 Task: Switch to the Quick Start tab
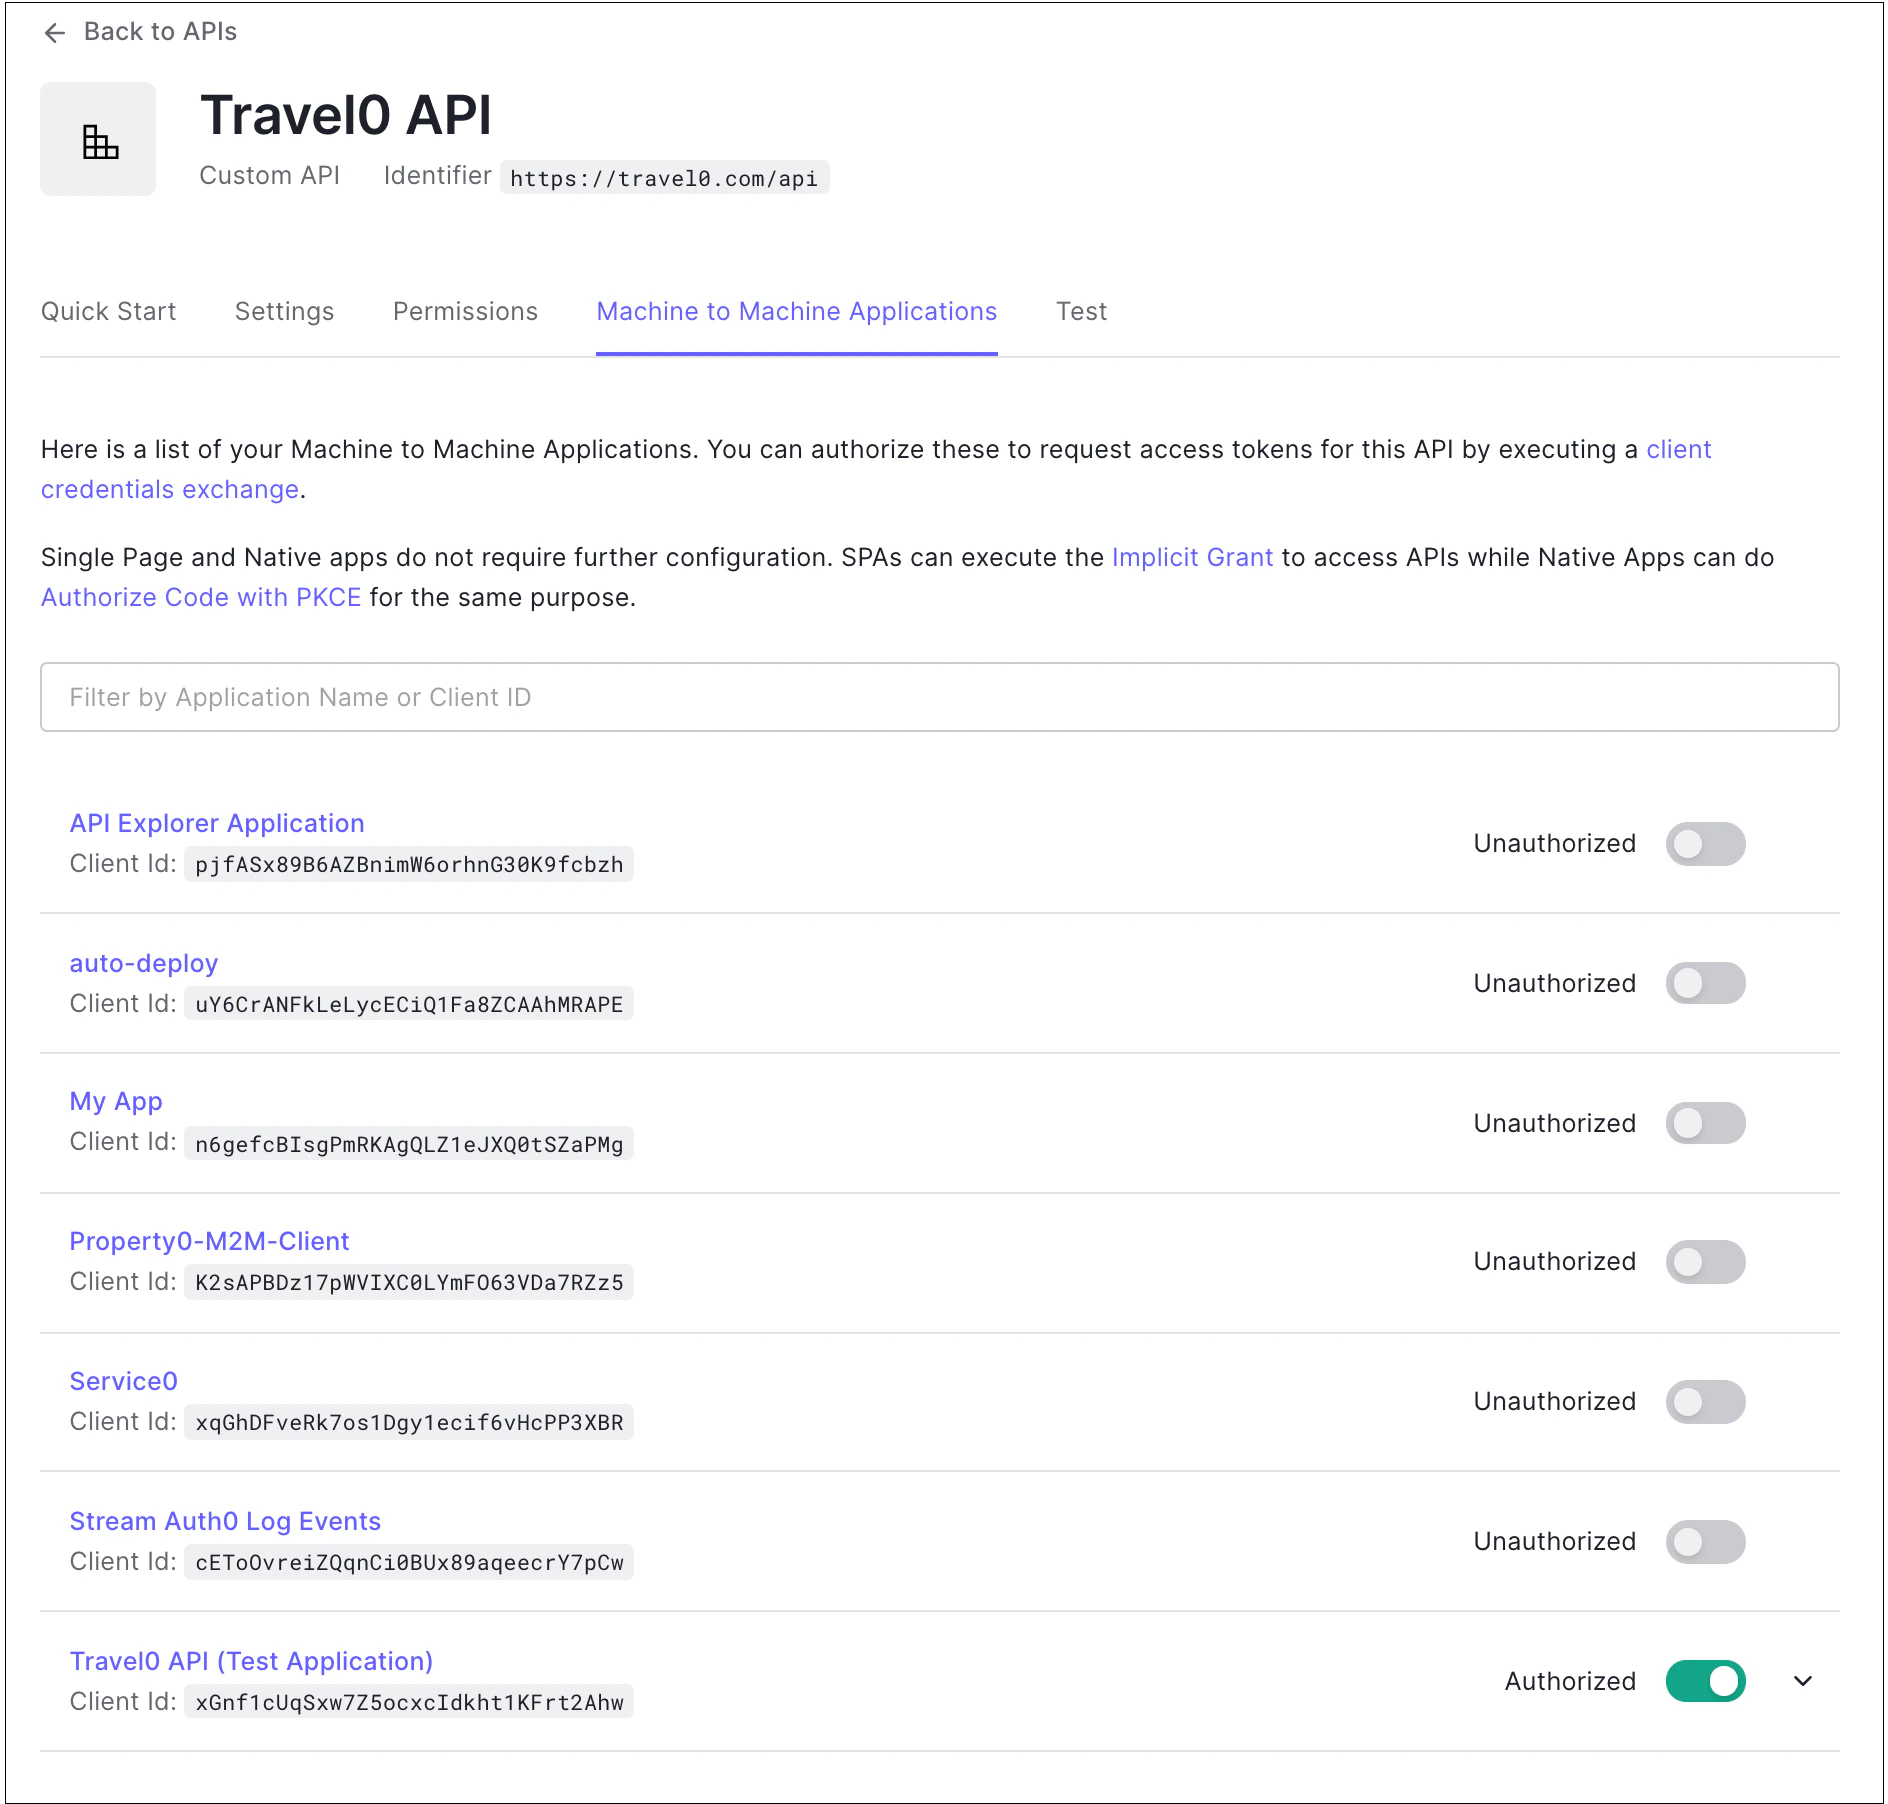108,311
